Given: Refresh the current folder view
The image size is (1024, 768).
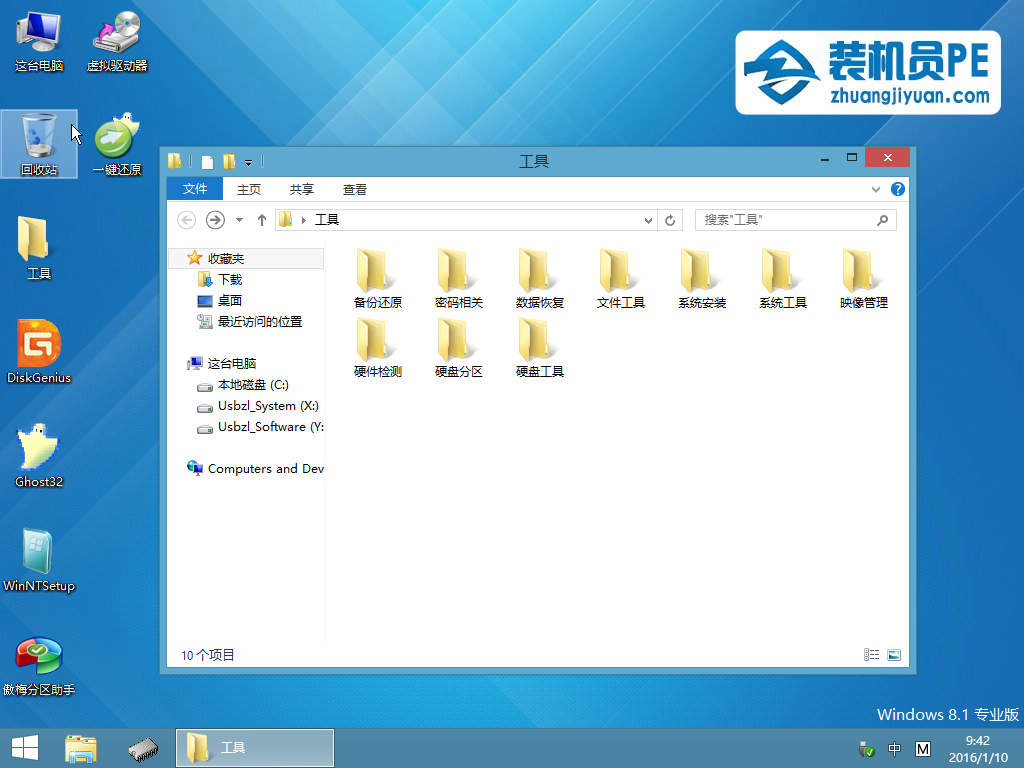Looking at the screenshot, I should (670, 220).
